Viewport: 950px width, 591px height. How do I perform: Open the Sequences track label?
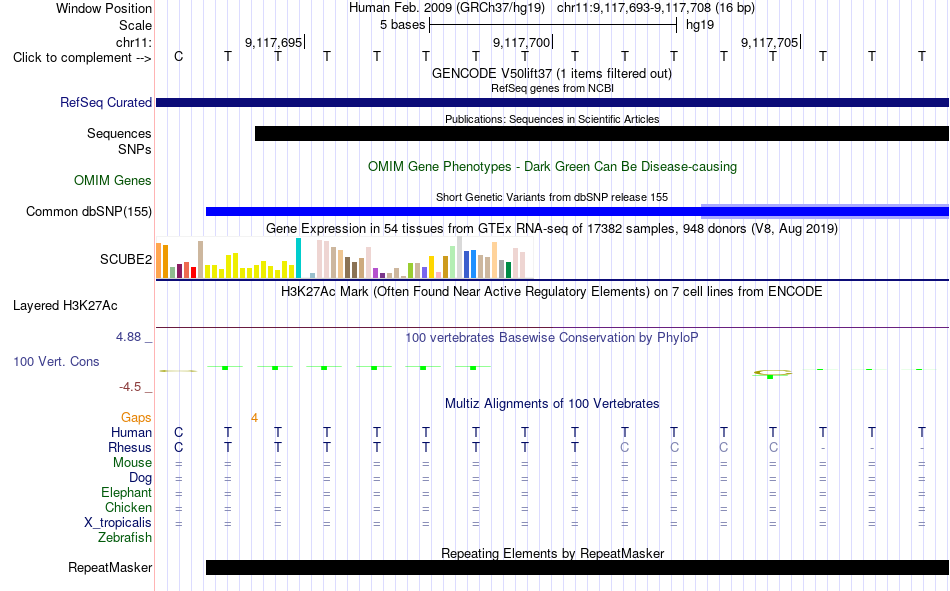coord(119,133)
